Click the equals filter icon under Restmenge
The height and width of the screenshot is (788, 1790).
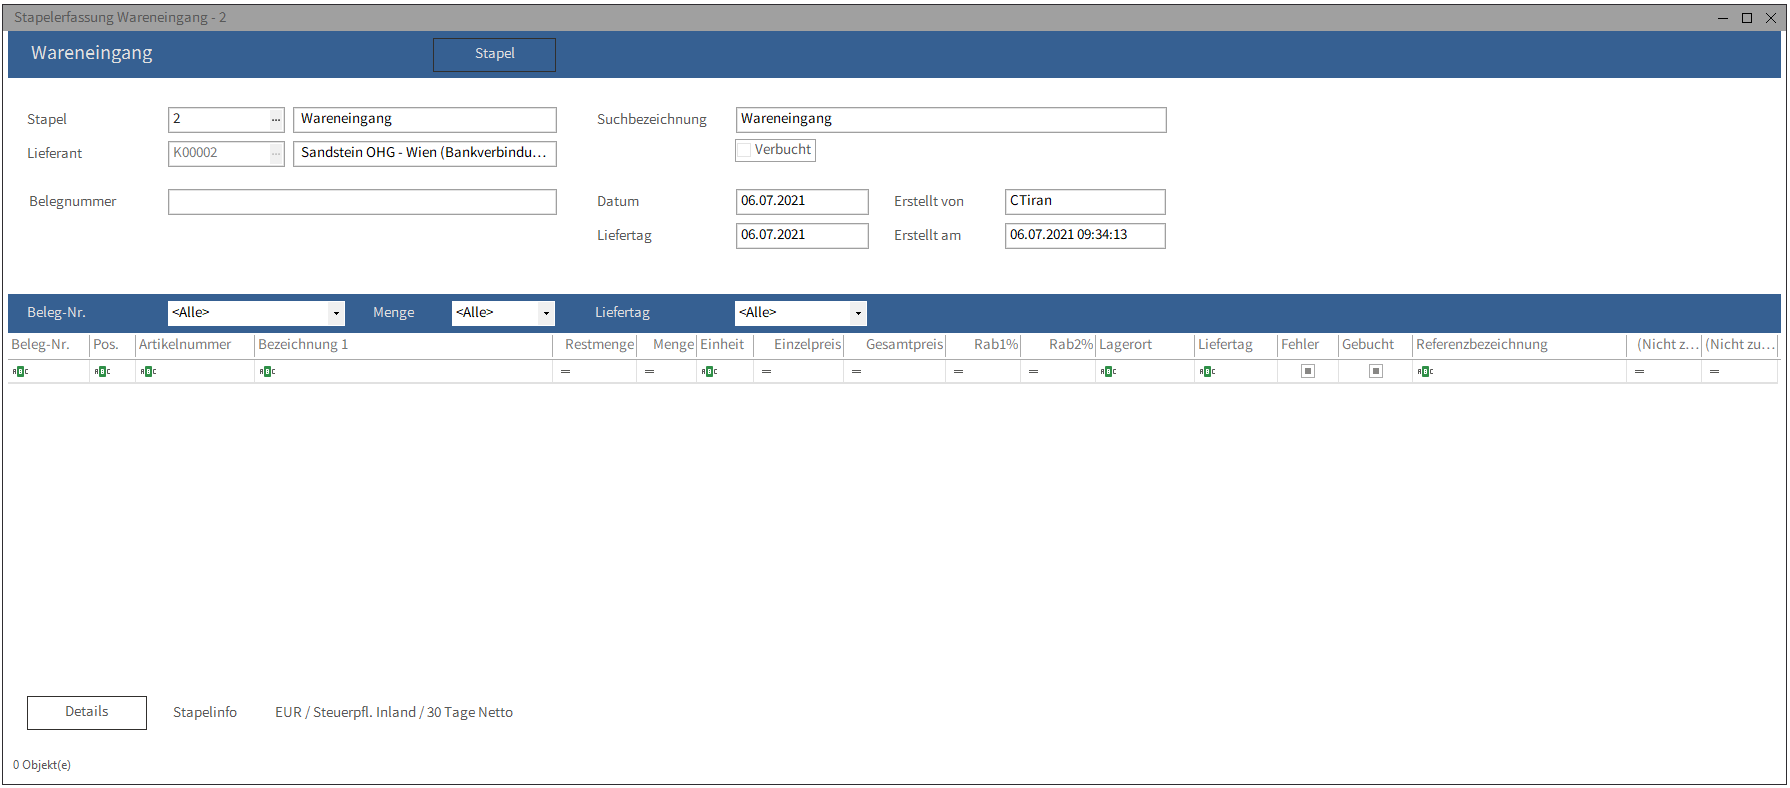[x=565, y=371]
